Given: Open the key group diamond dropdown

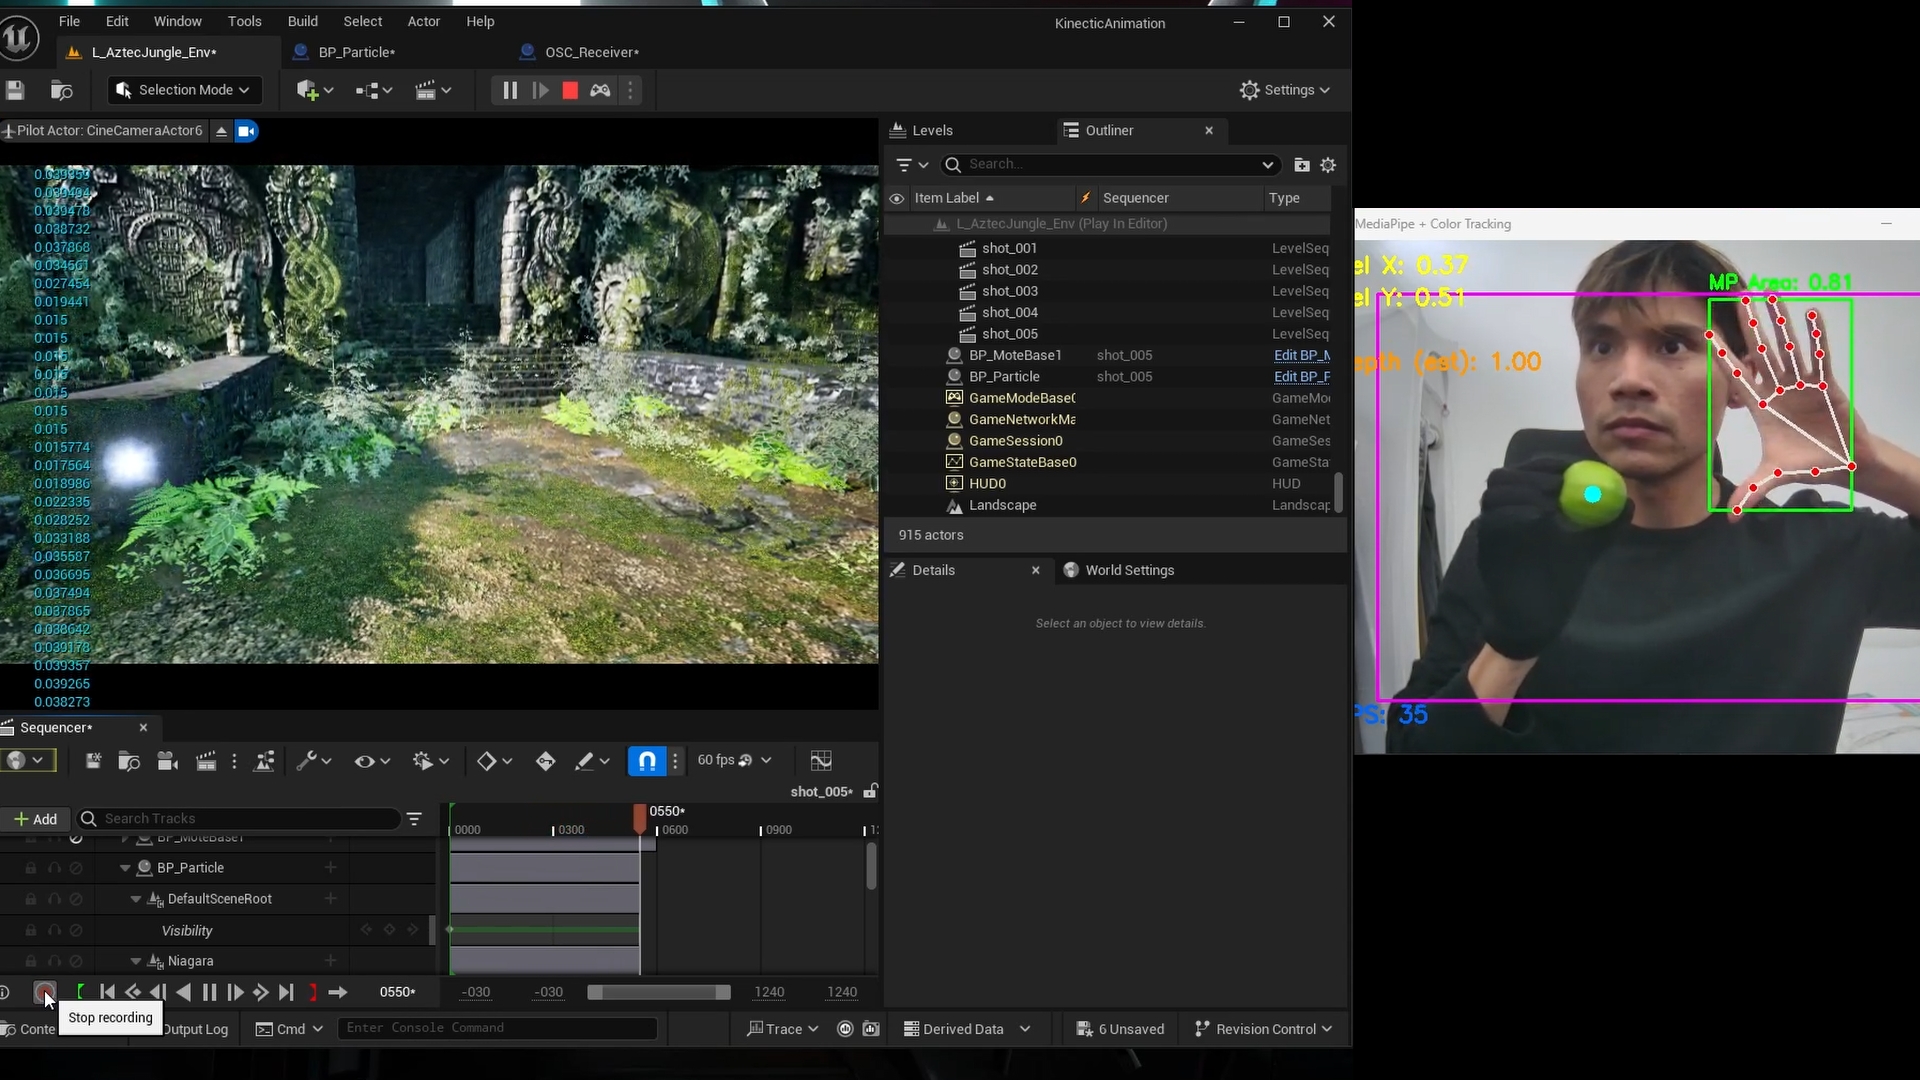Looking at the screenshot, I should [495, 761].
